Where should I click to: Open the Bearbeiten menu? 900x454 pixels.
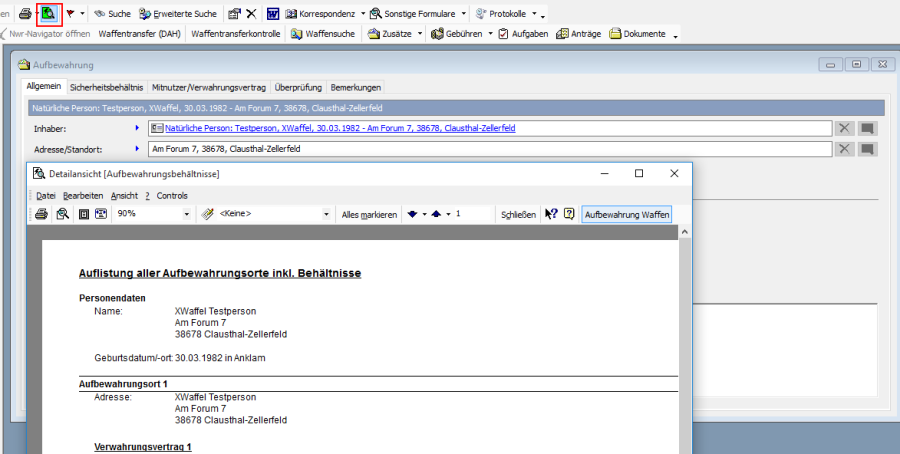coord(83,195)
